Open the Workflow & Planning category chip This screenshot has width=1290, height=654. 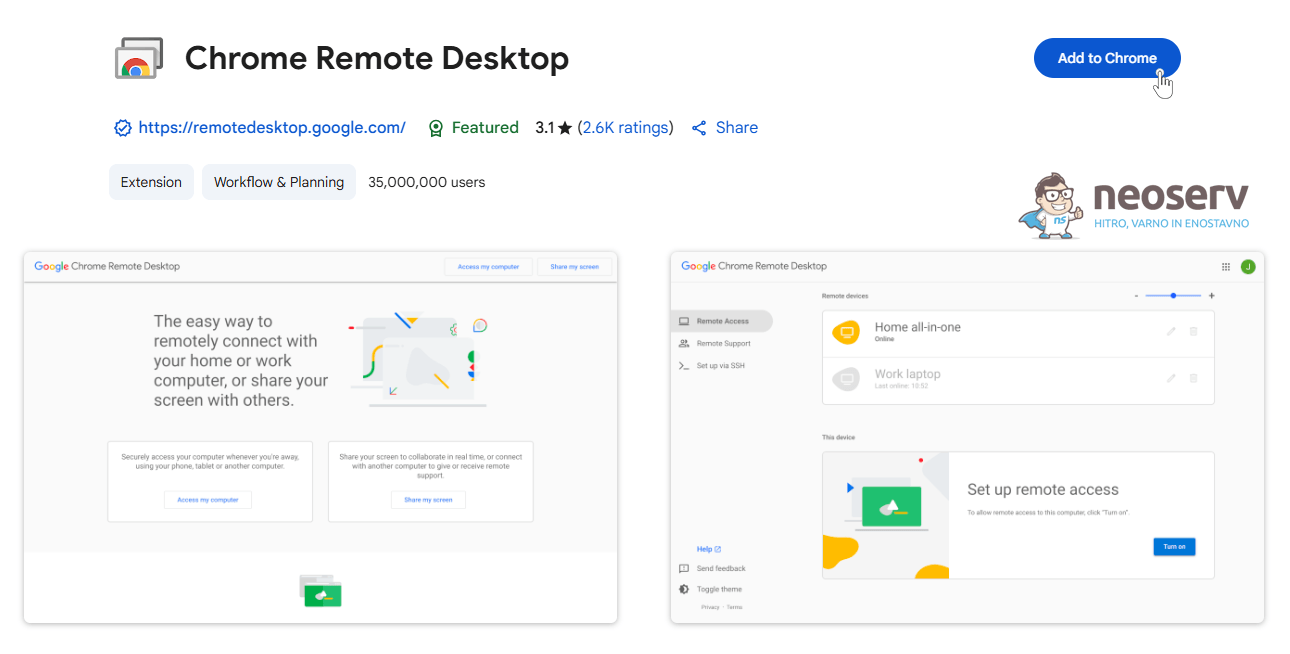click(279, 182)
